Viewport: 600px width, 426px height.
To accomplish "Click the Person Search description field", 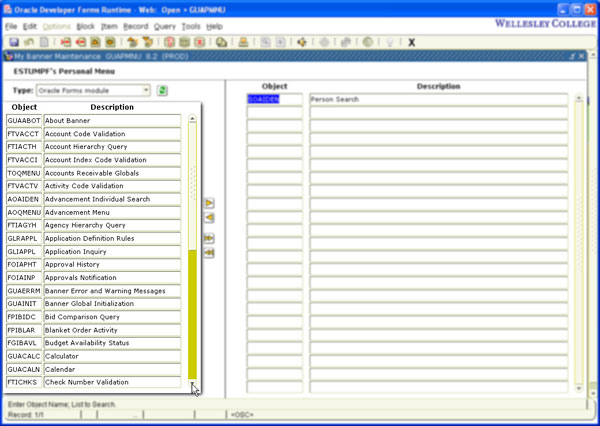I will coord(439,99).
